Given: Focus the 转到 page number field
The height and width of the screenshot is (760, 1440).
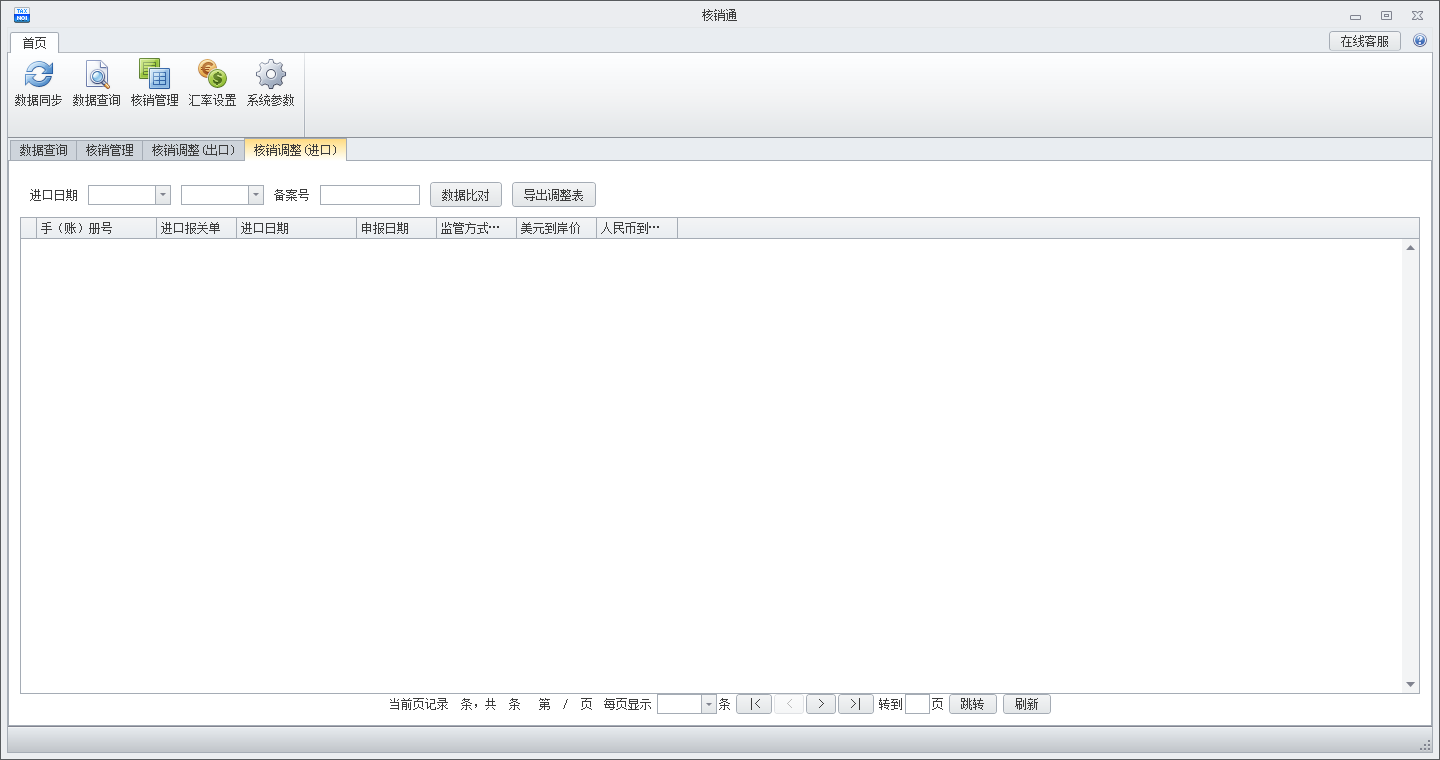Looking at the screenshot, I should pyautogui.click(x=917, y=704).
